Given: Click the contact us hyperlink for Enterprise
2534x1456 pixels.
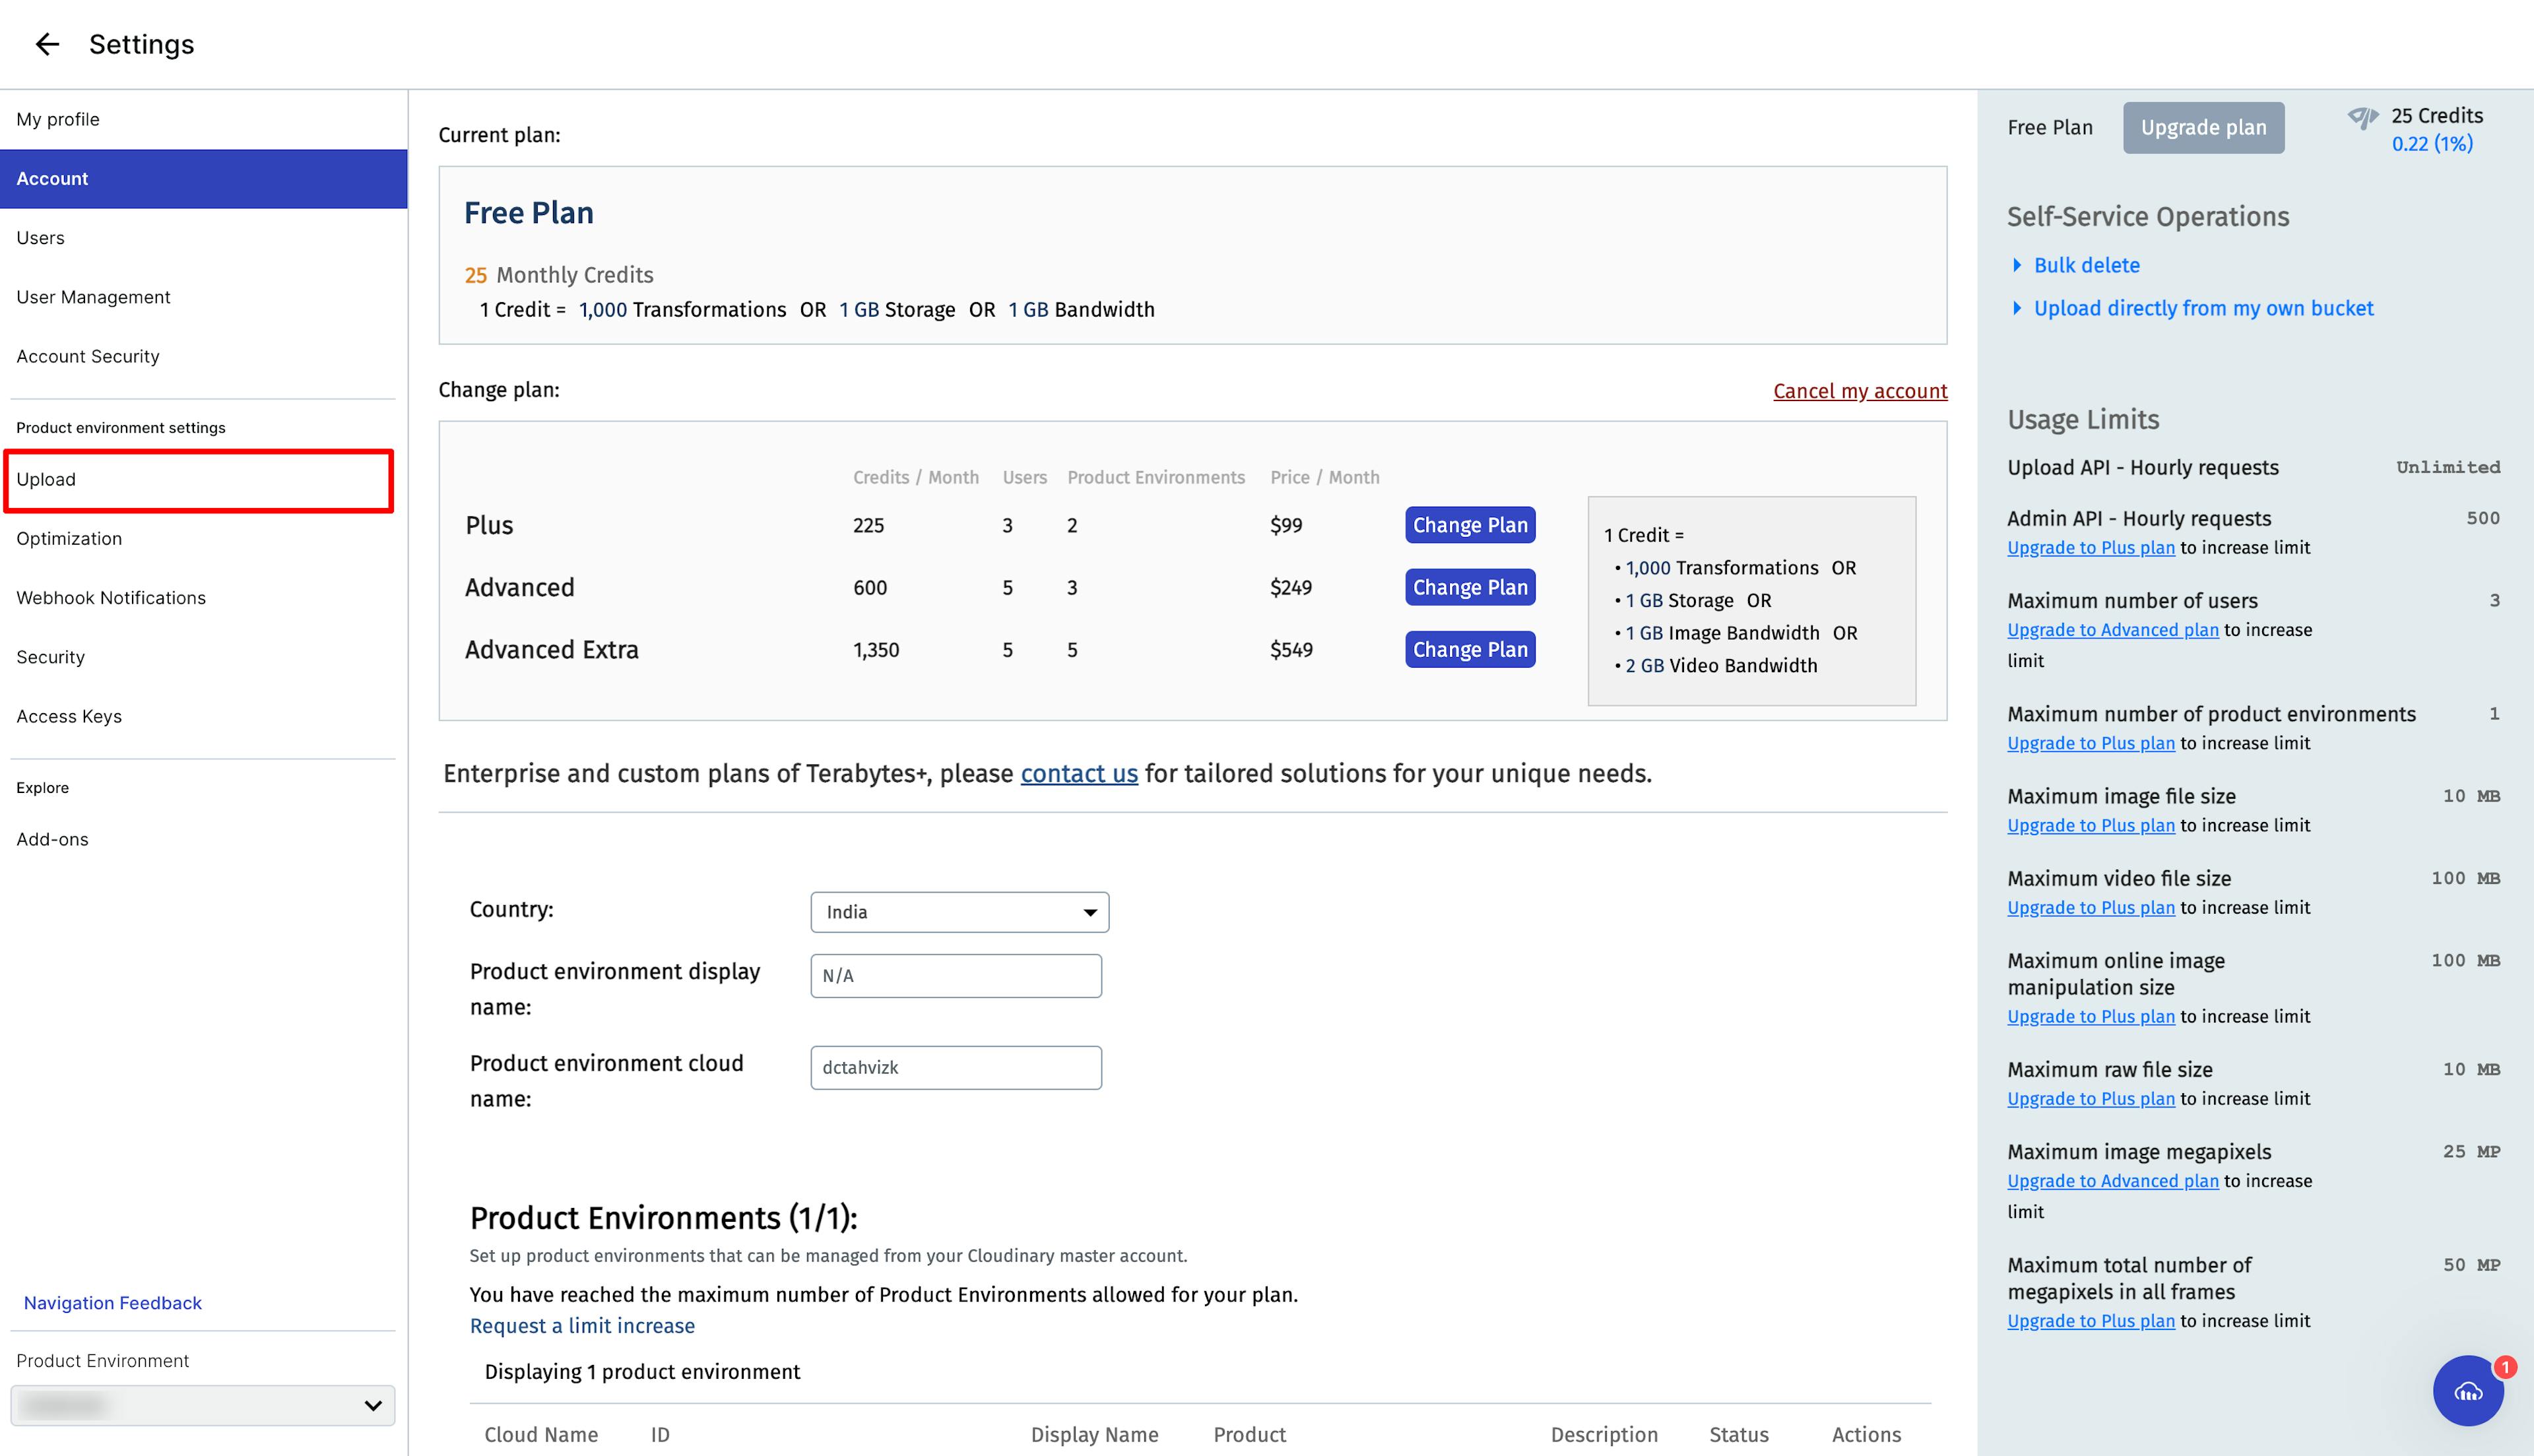Looking at the screenshot, I should (x=1078, y=773).
